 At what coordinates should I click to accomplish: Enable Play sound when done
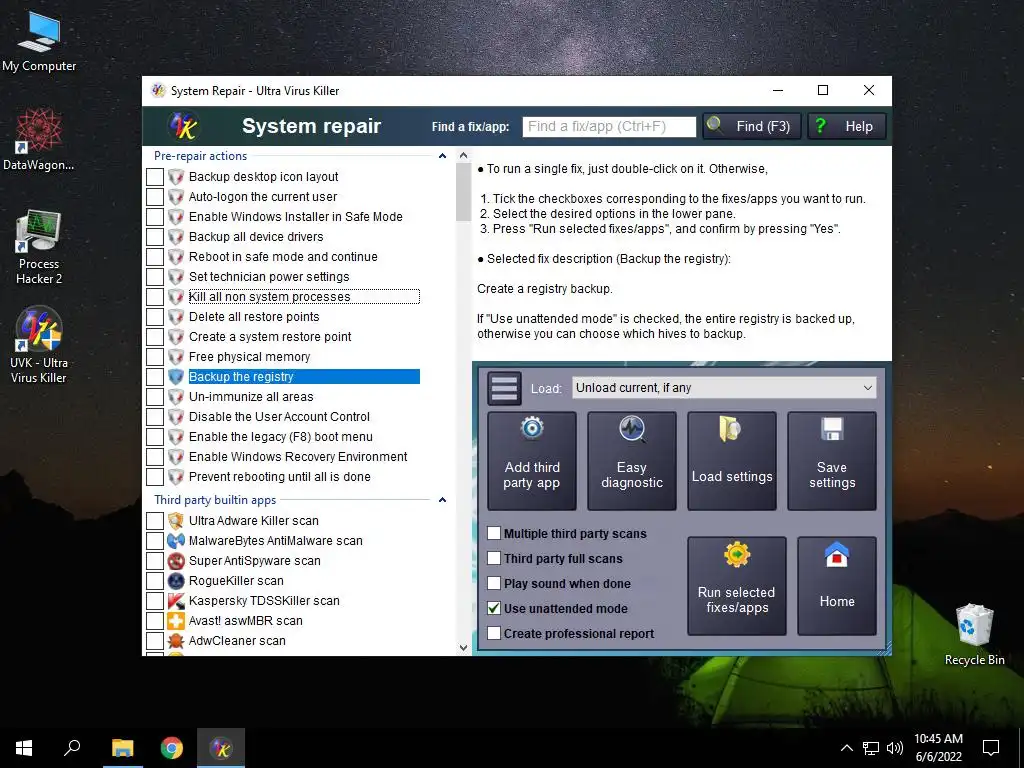494,583
